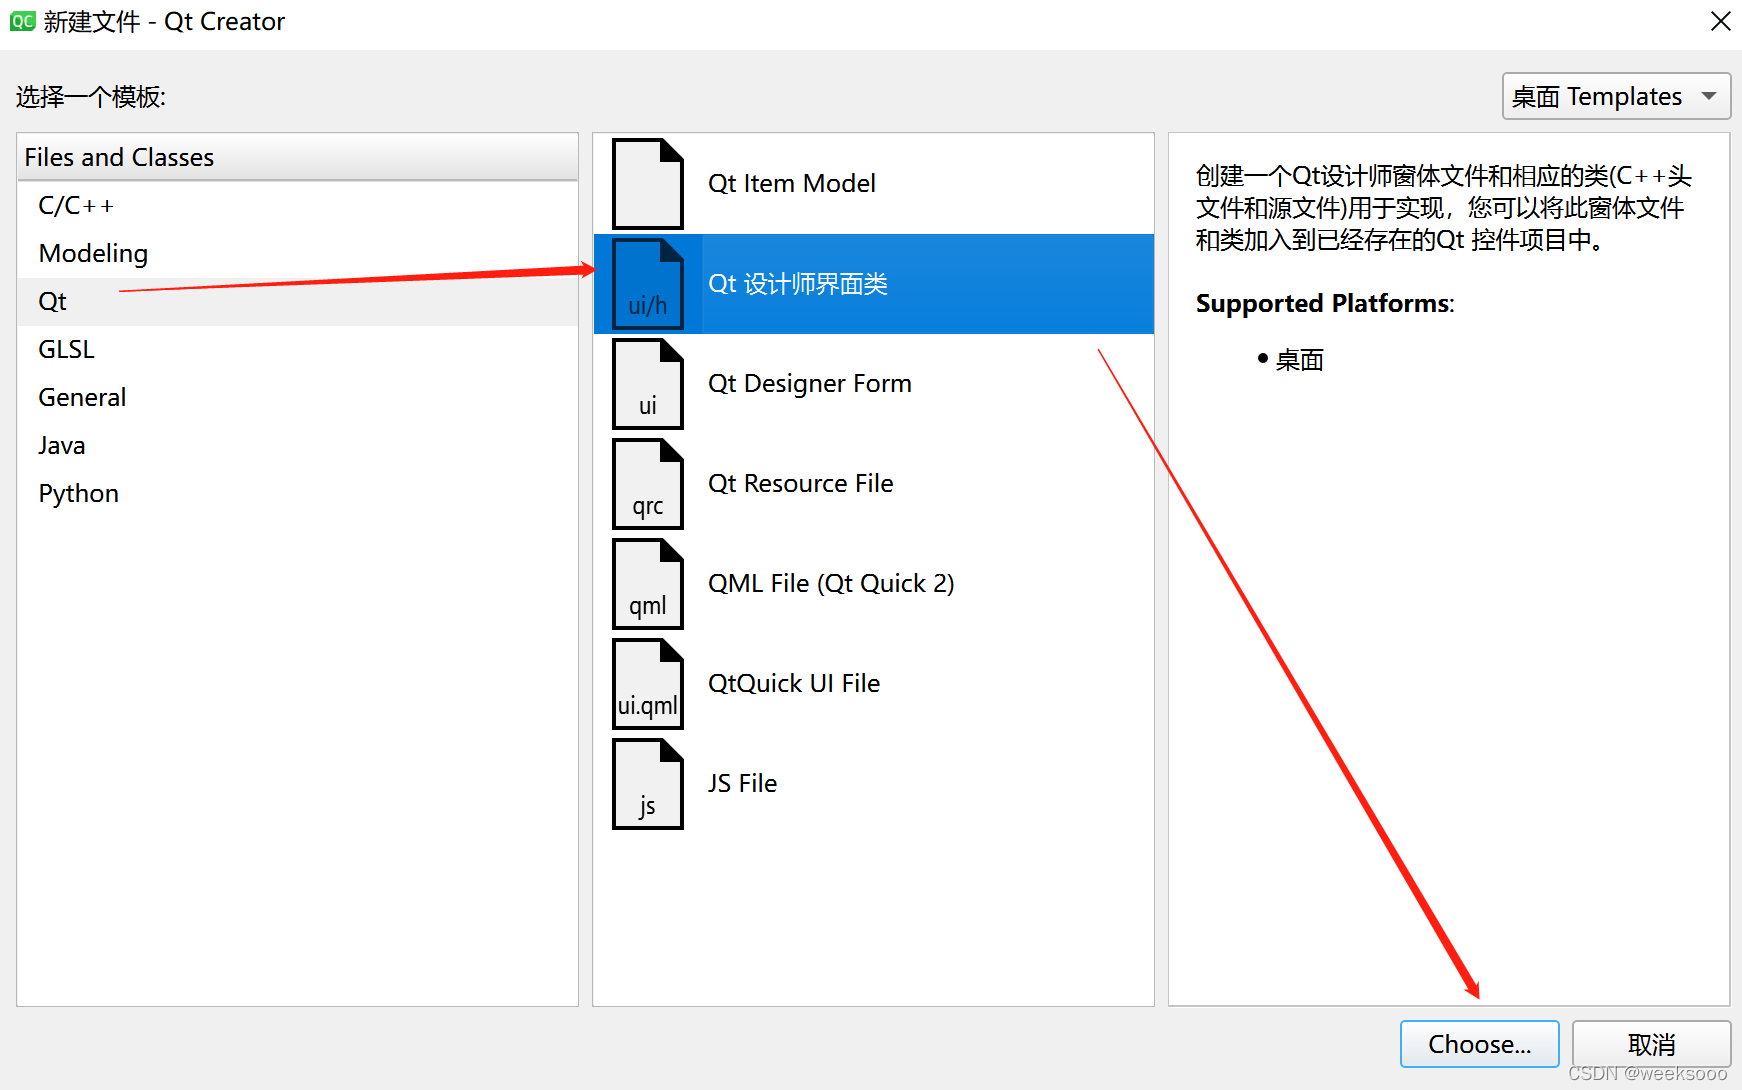Click the ui/h designer class icon

(x=648, y=284)
